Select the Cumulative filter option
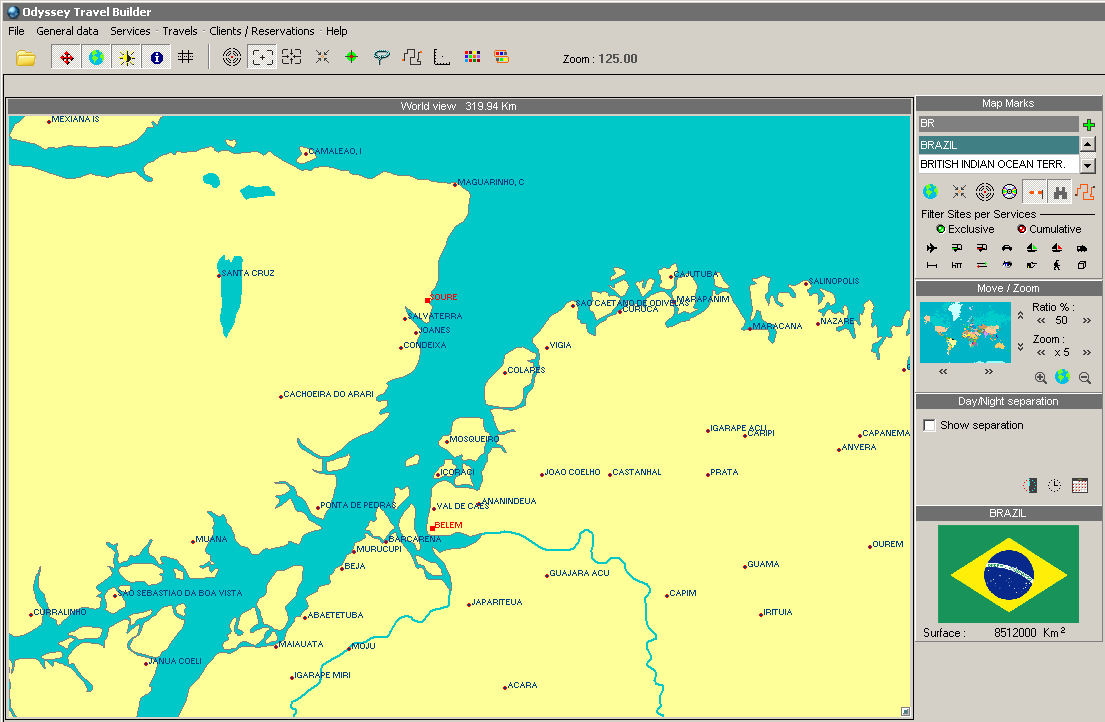This screenshot has height=722, width=1105. (1022, 229)
